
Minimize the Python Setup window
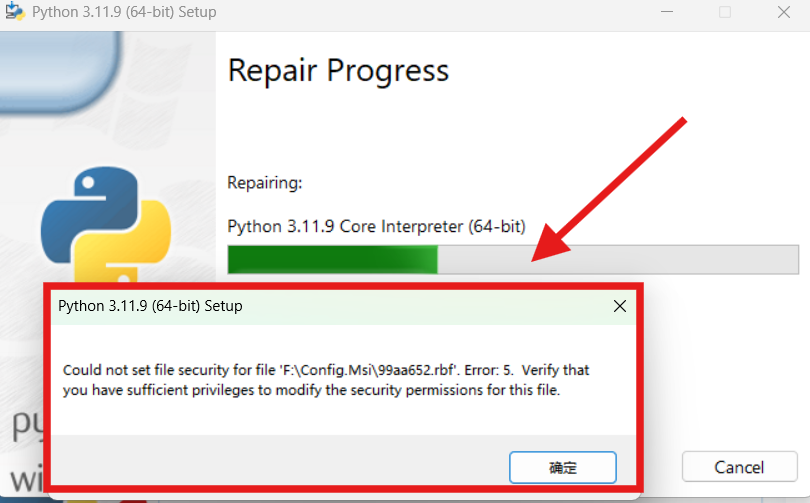667,12
